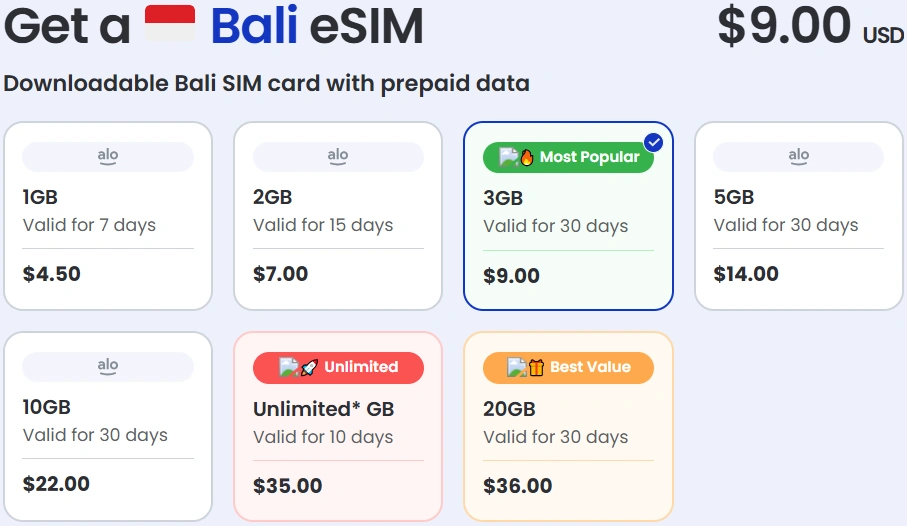Click the Indonesia flag icon in heading
This screenshot has width=907, height=526.
click(x=170, y=25)
